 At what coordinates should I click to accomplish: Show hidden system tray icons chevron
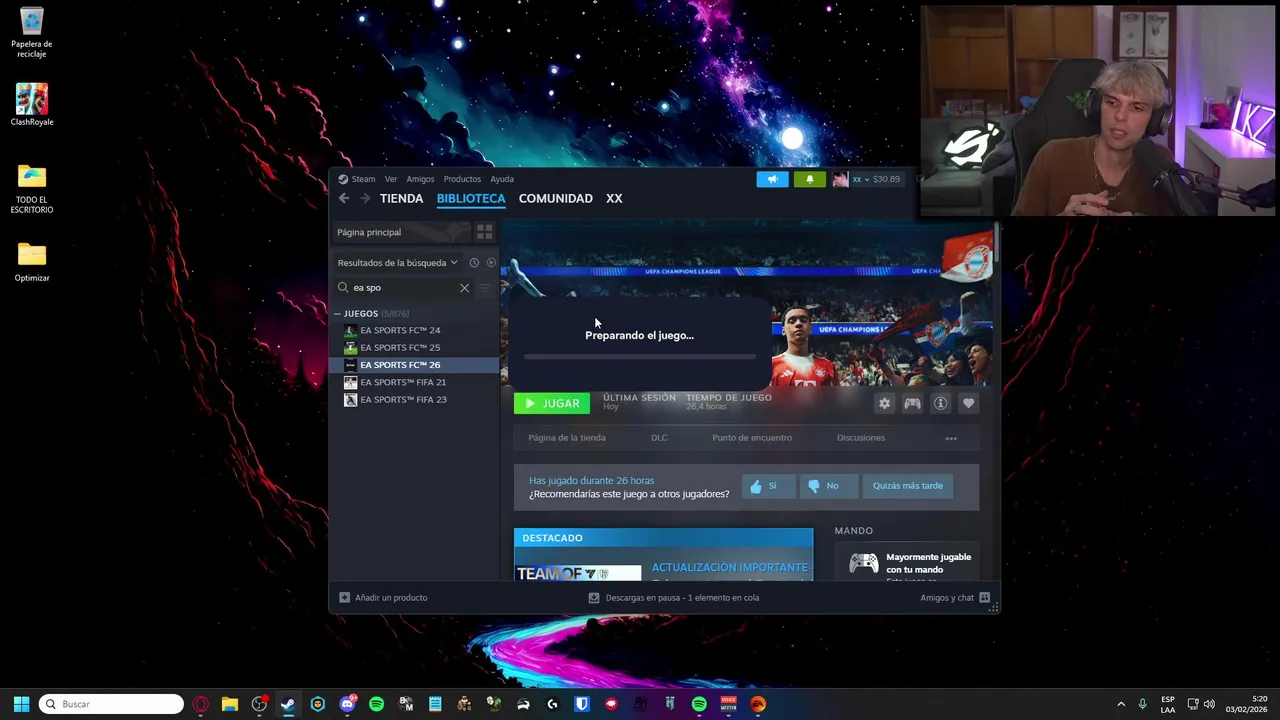coord(1121,704)
